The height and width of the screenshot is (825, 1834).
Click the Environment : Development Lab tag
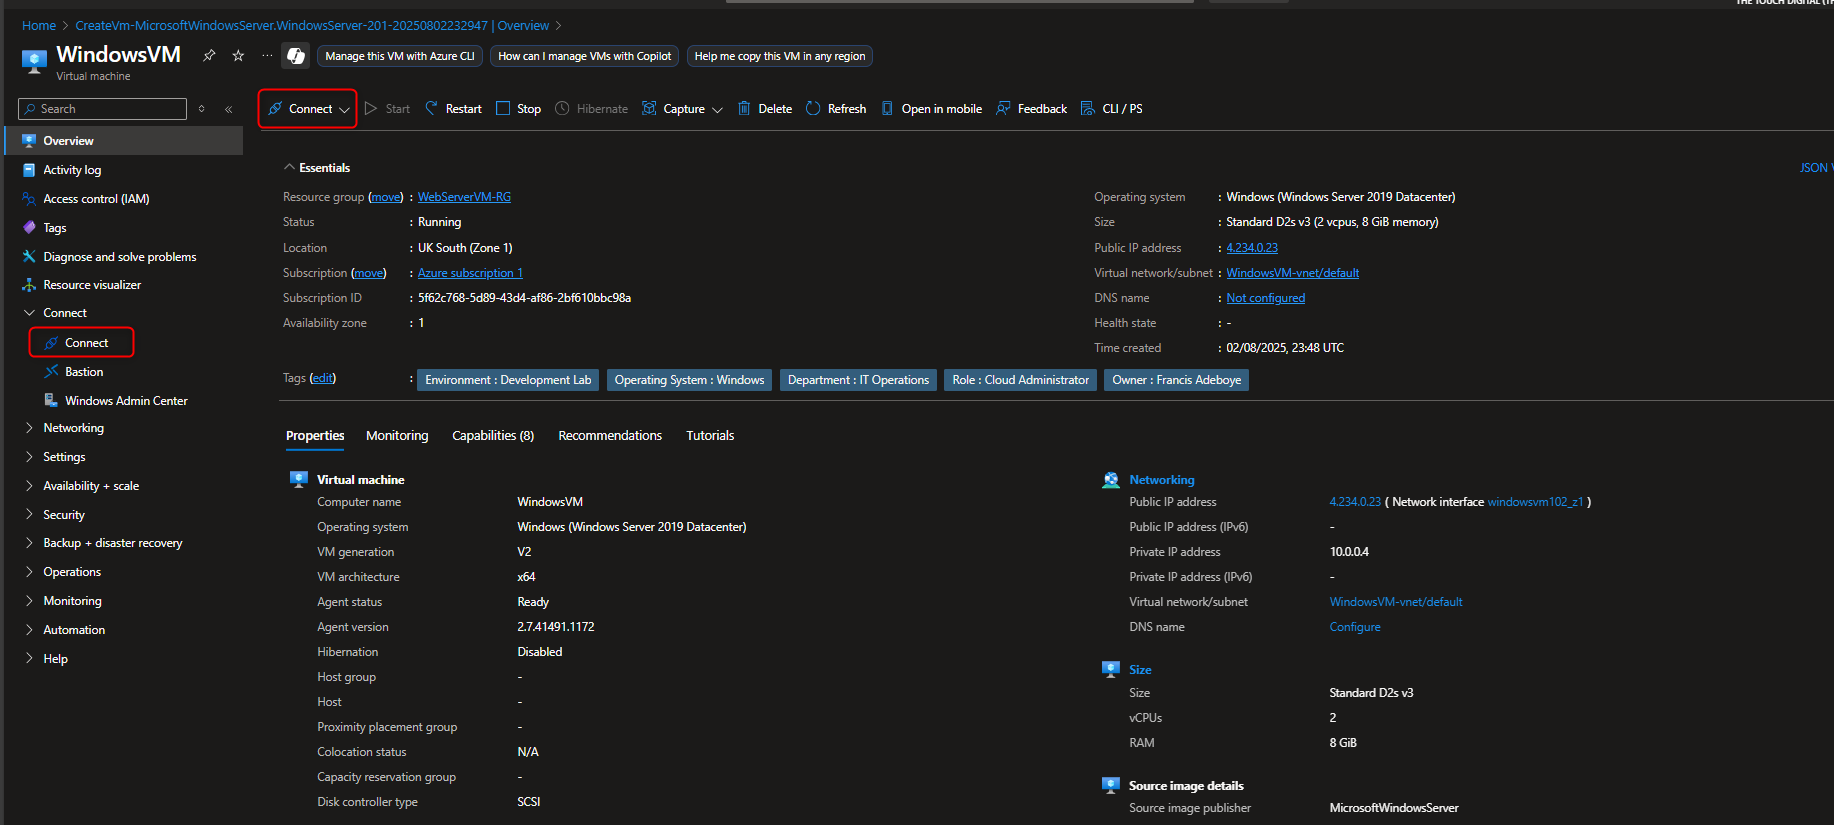click(508, 380)
